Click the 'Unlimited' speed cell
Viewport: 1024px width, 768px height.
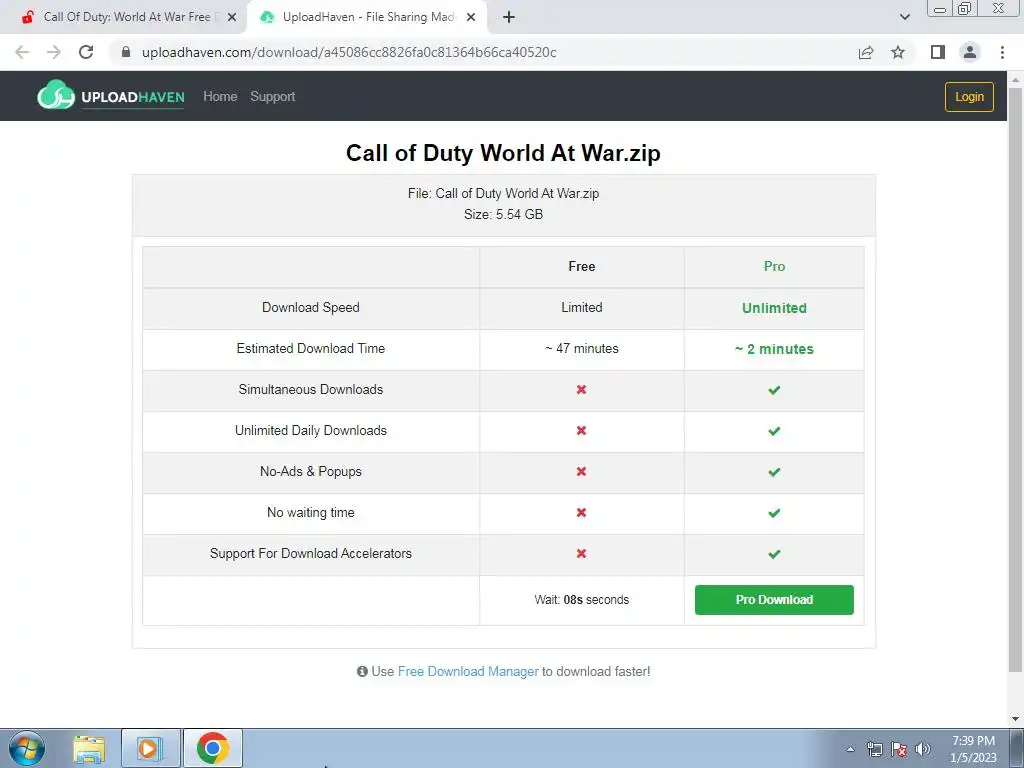point(774,308)
